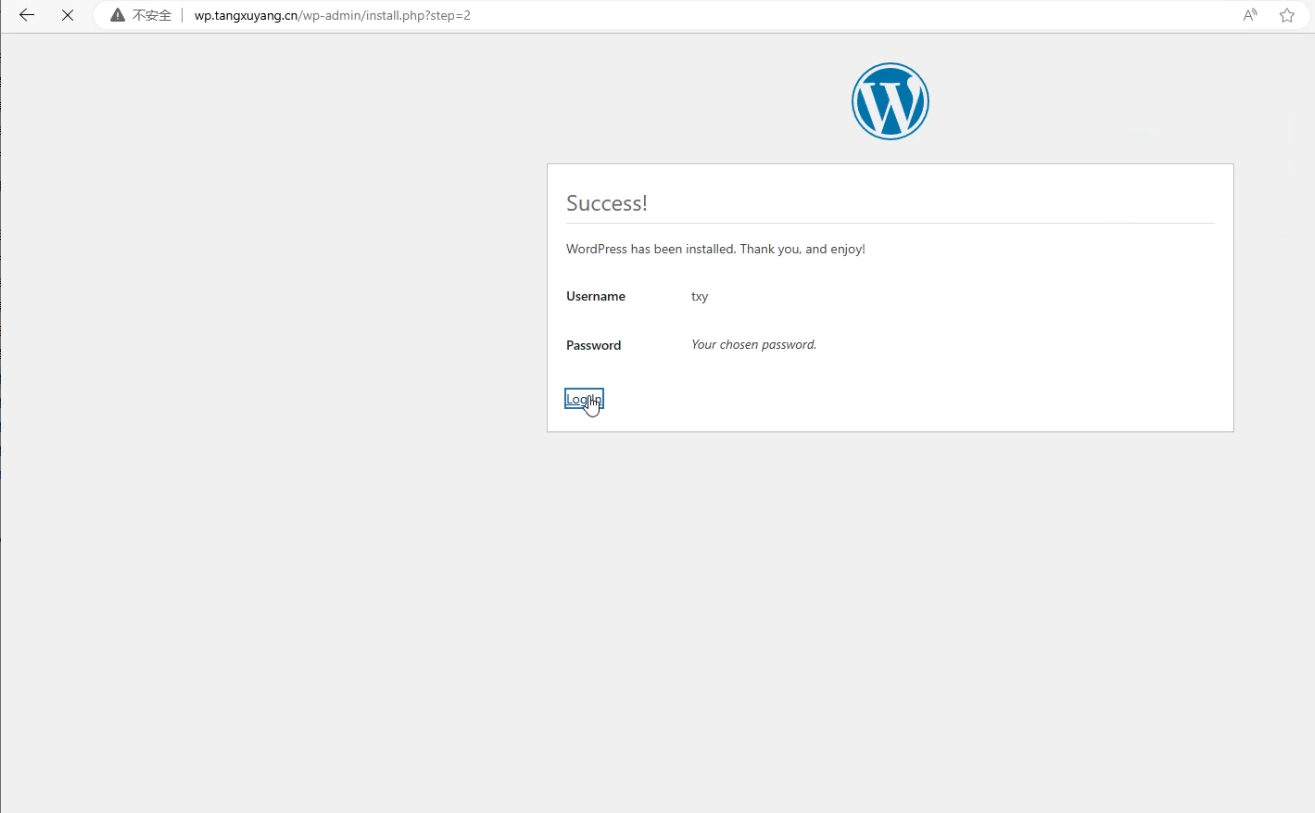The image size is (1315, 813).
Task: Click the 'Success!' heading
Action: tap(607, 203)
